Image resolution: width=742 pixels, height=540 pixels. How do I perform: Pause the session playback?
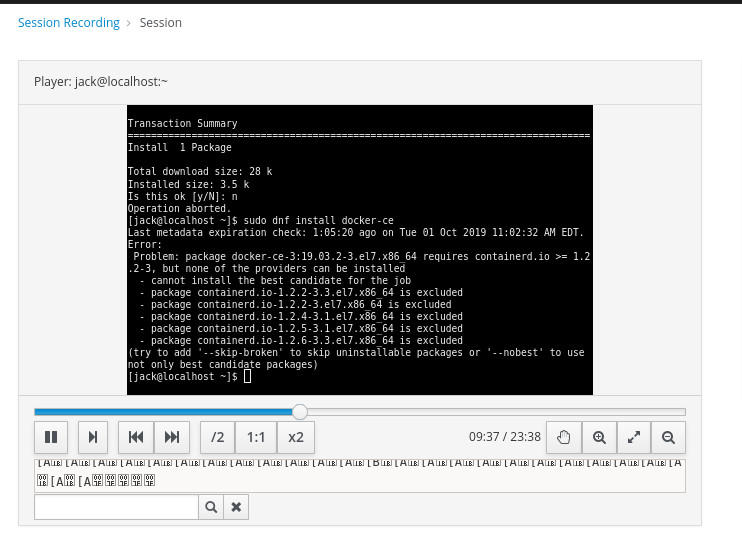tap(51, 437)
